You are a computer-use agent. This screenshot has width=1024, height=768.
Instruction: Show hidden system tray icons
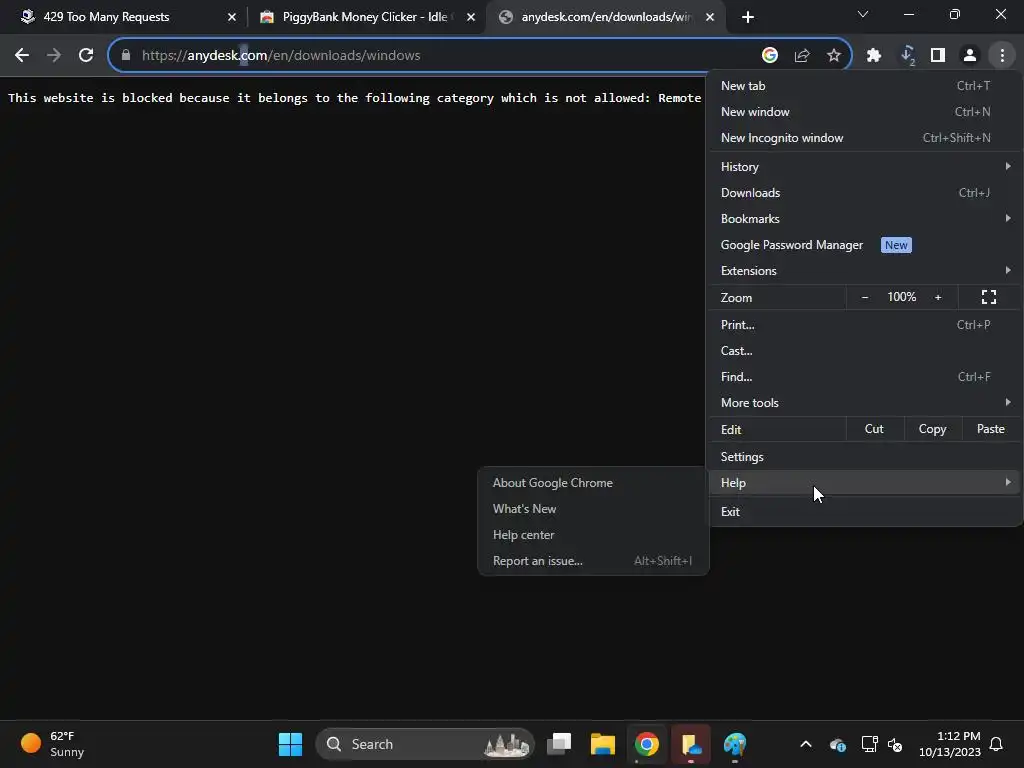tap(806, 744)
